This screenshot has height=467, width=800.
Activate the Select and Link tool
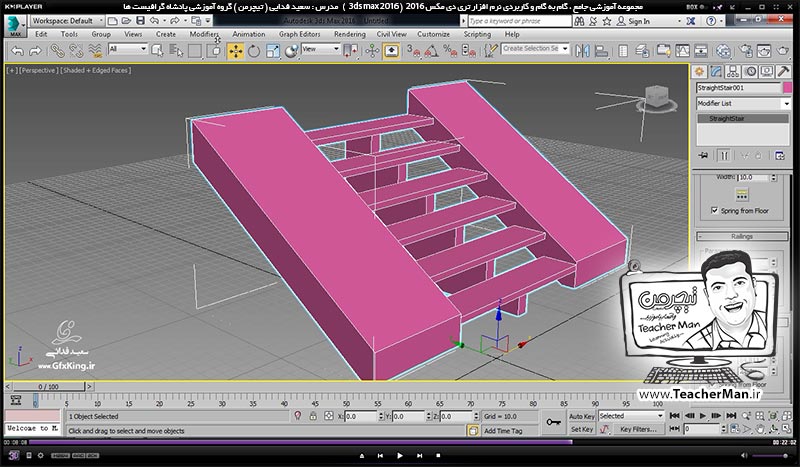57,51
